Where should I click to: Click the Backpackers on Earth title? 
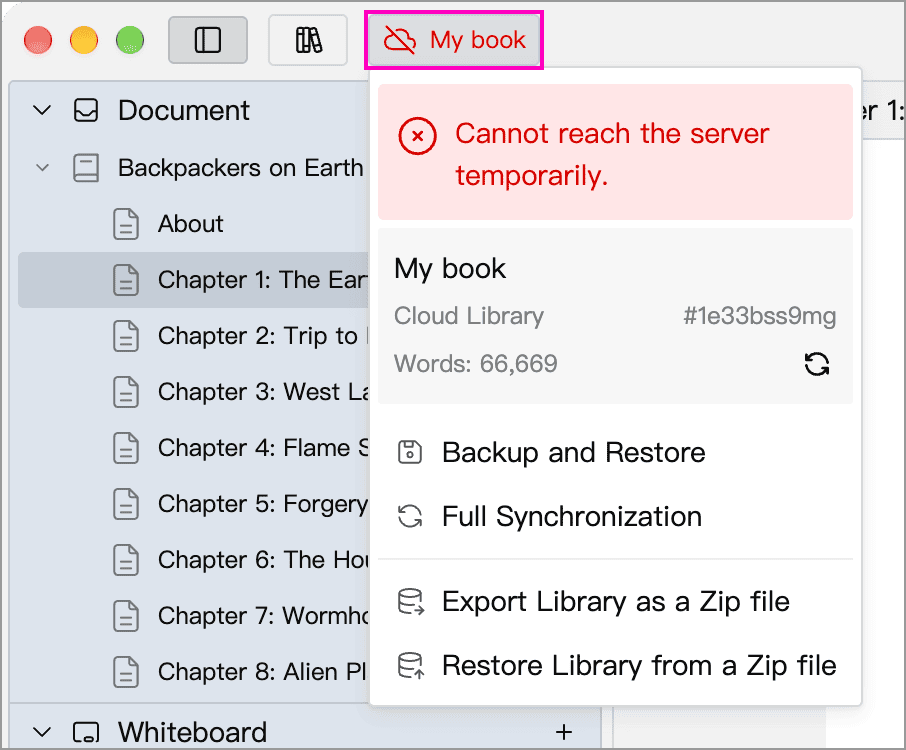click(240, 168)
